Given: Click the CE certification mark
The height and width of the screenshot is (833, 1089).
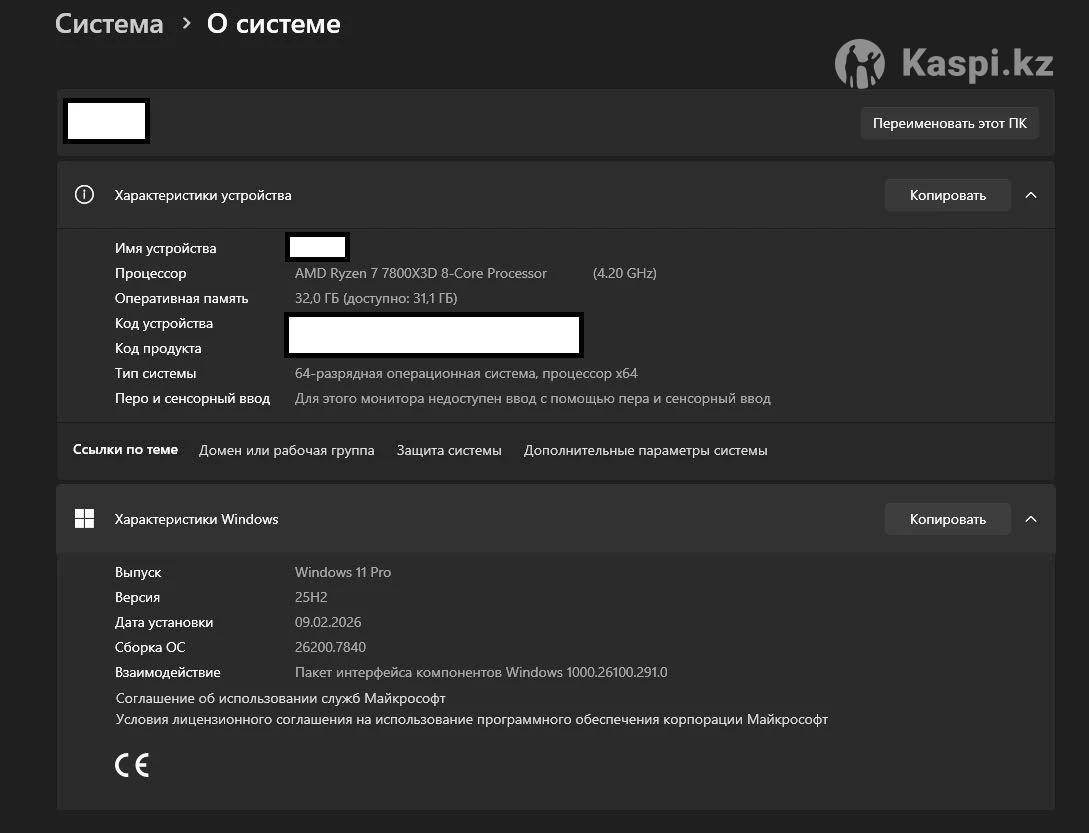Looking at the screenshot, I should [132, 766].
